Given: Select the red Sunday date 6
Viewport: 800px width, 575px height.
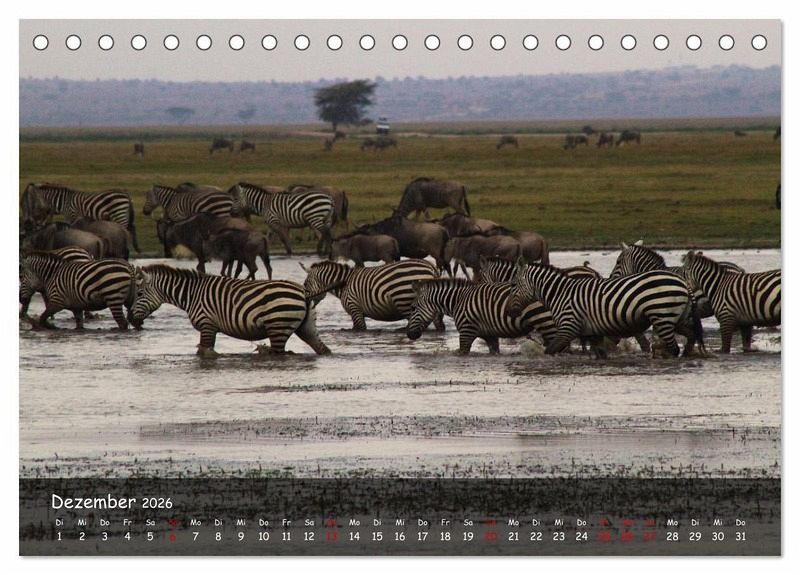Looking at the screenshot, I should tap(172, 536).
